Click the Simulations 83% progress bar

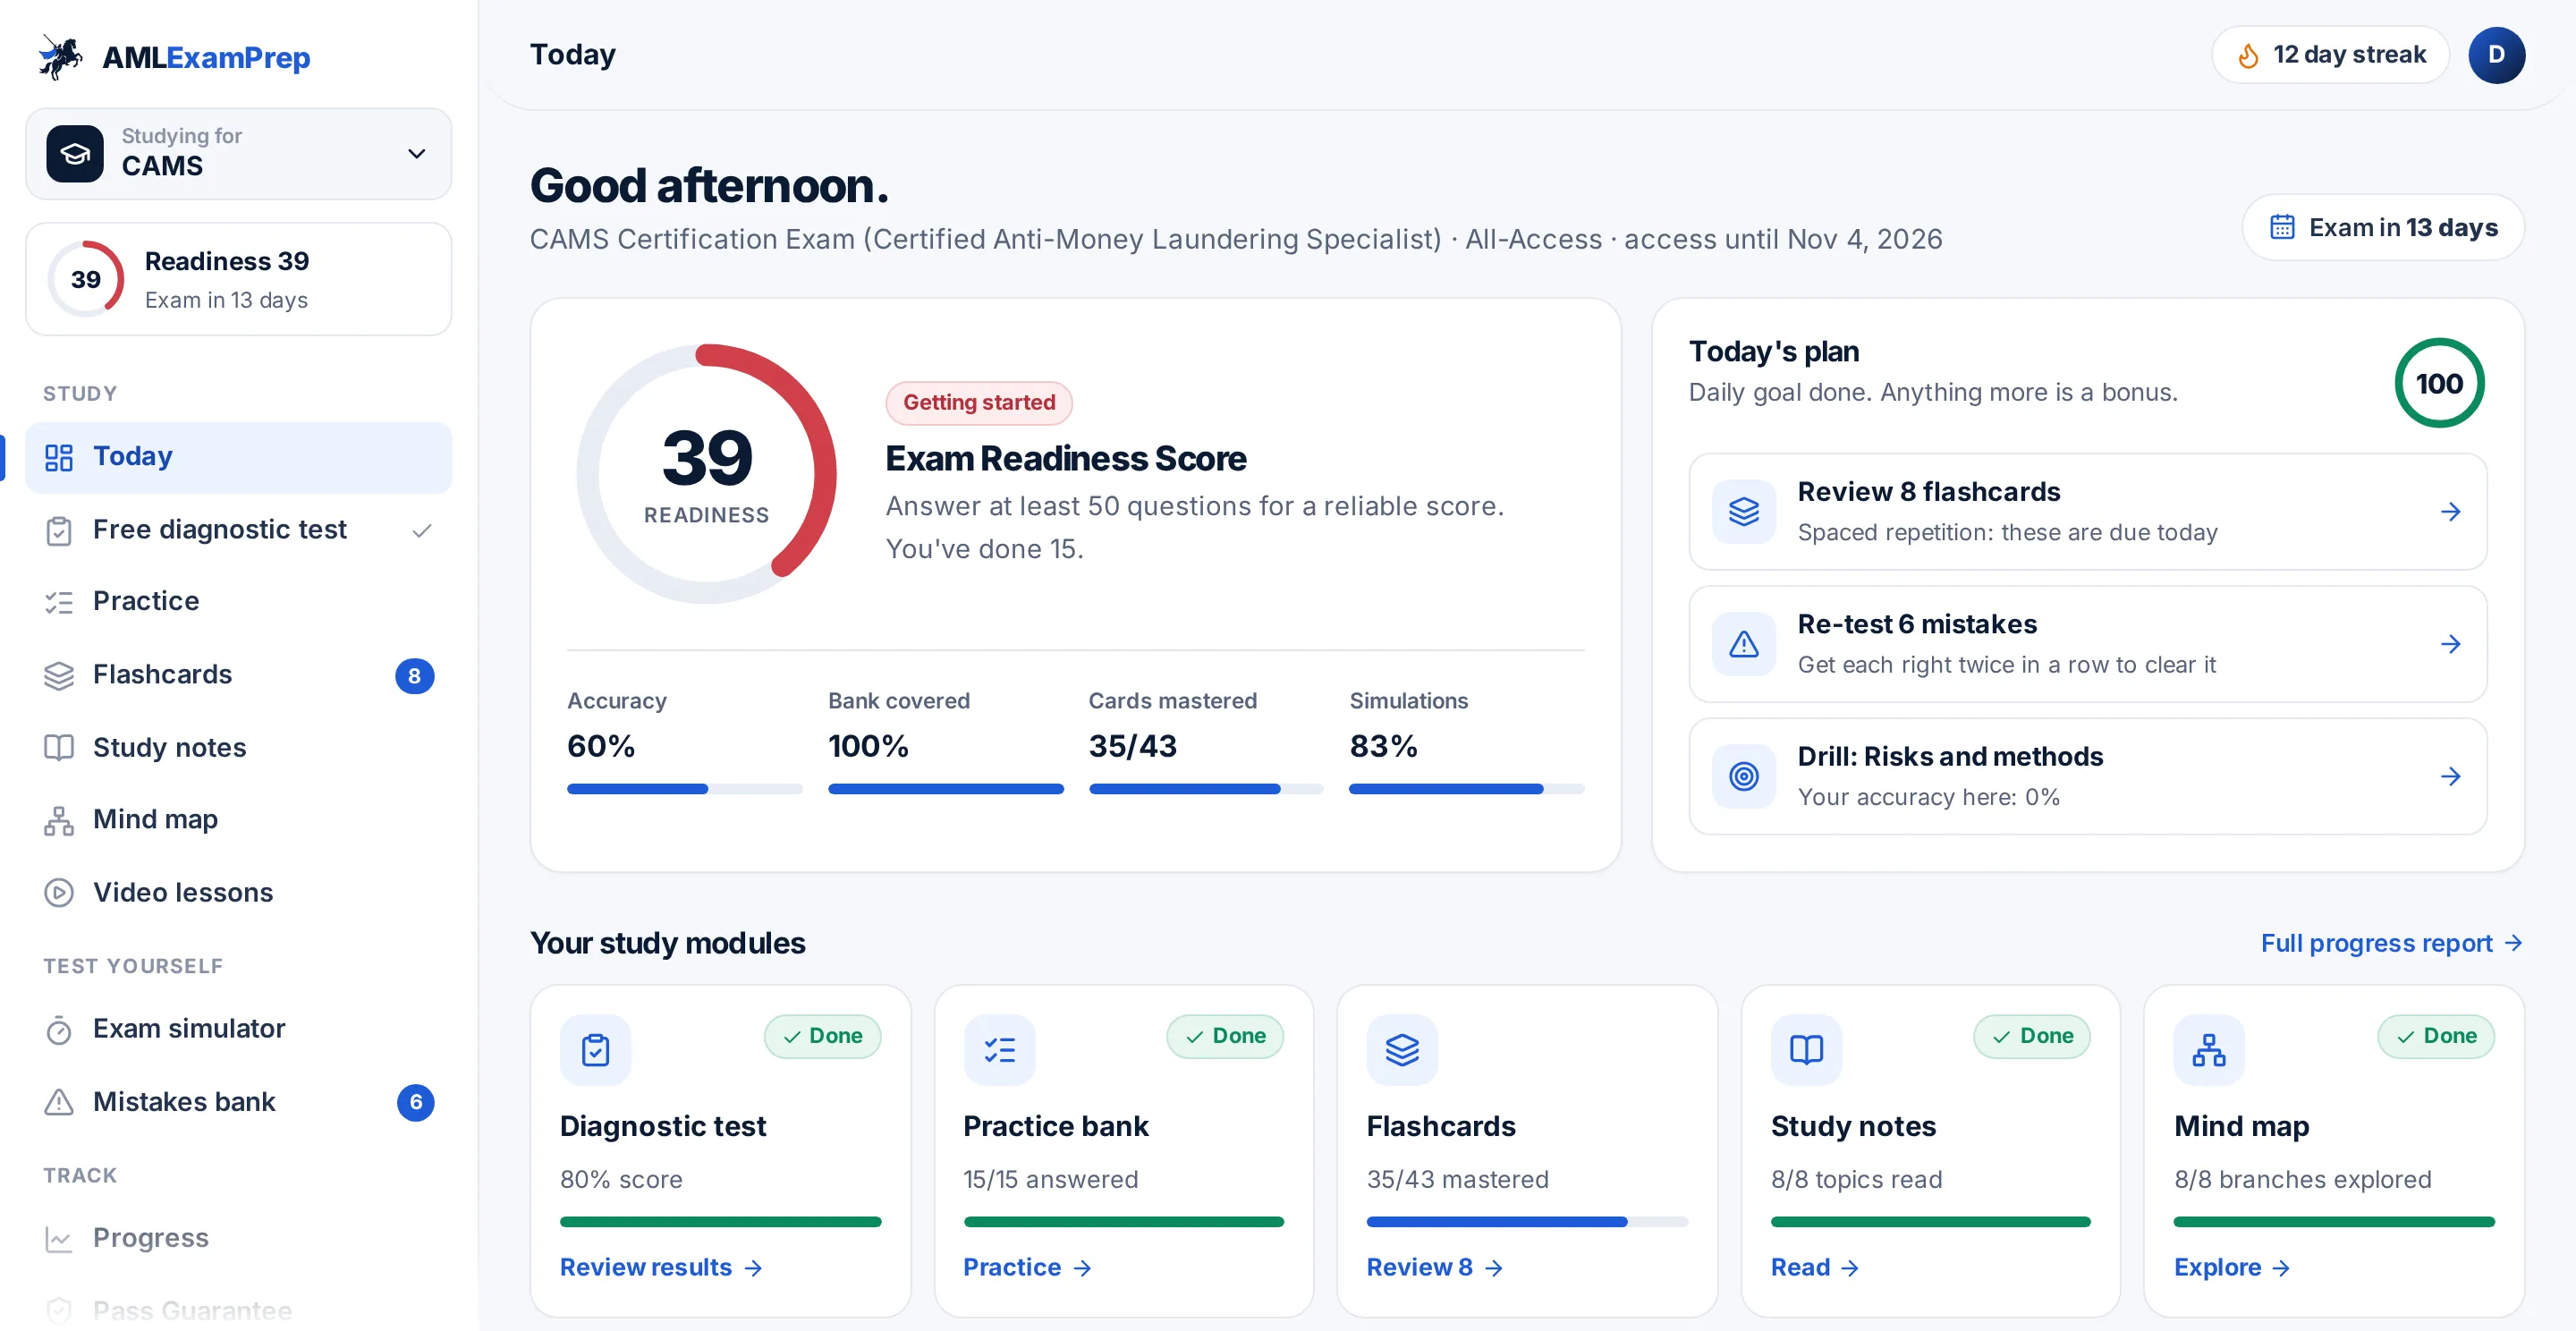click(x=1466, y=789)
